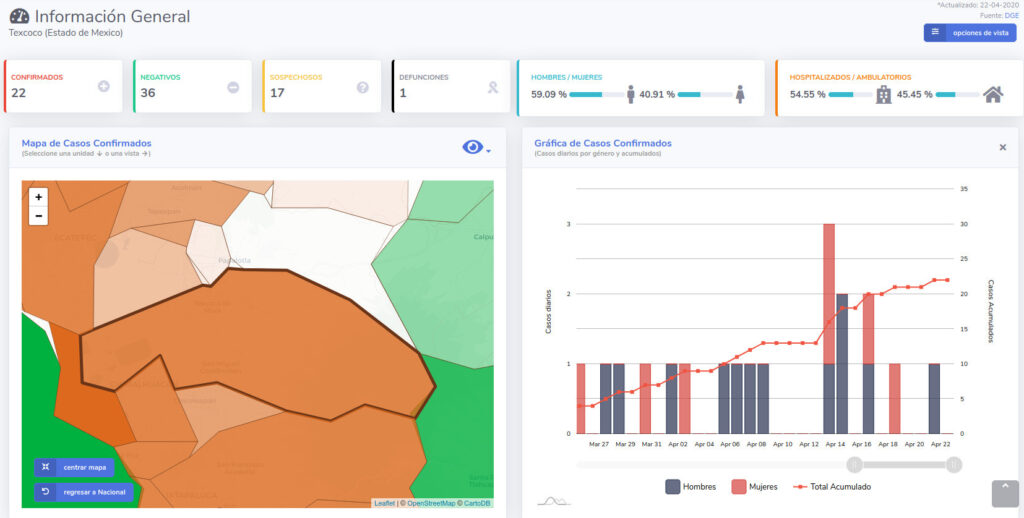Click the ribbon icon in Defunciones card
This screenshot has height=518, width=1024.
(x=492, y=87)
